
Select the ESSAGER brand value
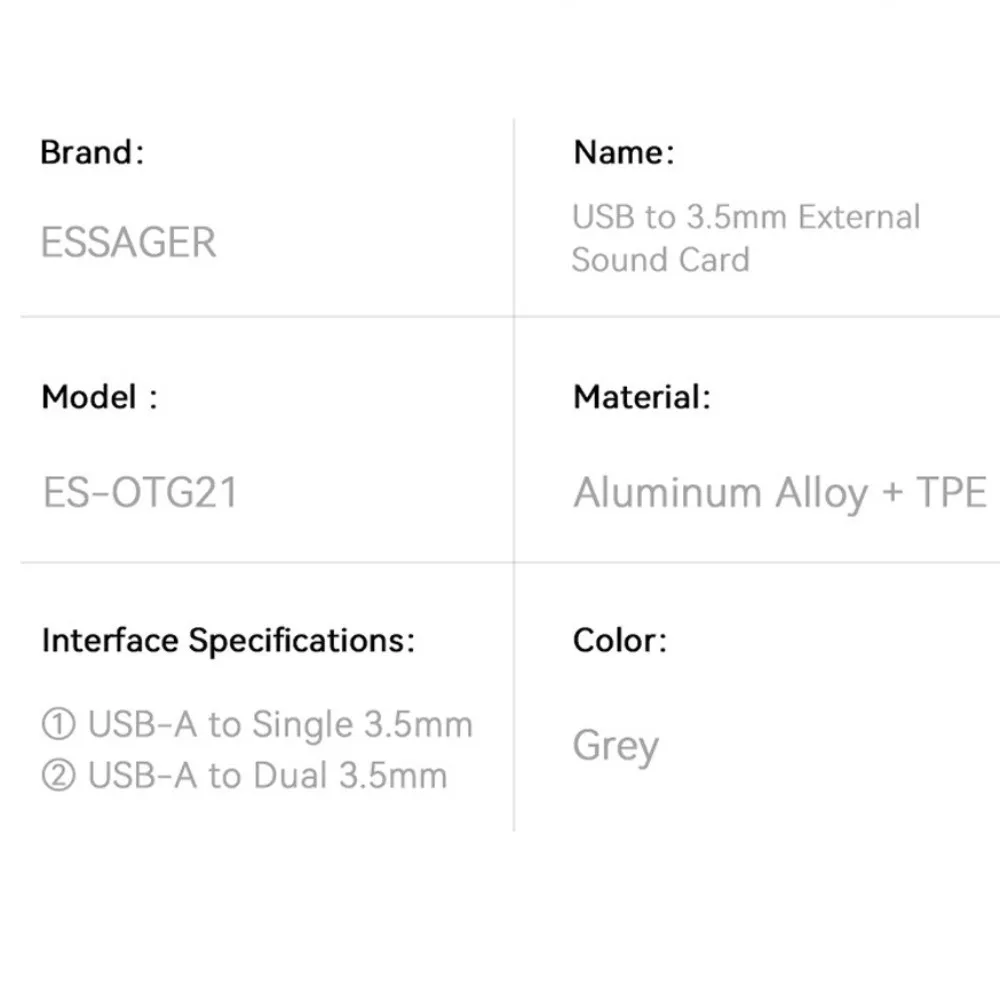(128, 243)
